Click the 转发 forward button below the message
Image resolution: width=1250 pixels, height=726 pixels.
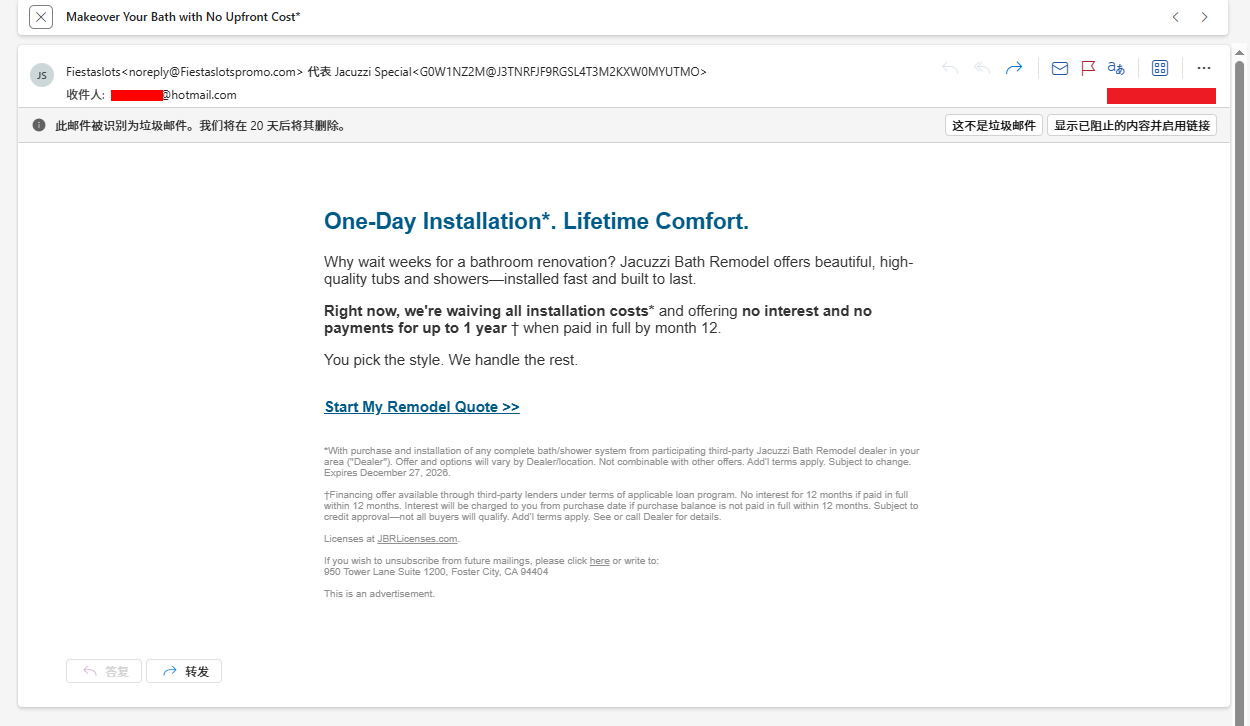tap(184, 671)
